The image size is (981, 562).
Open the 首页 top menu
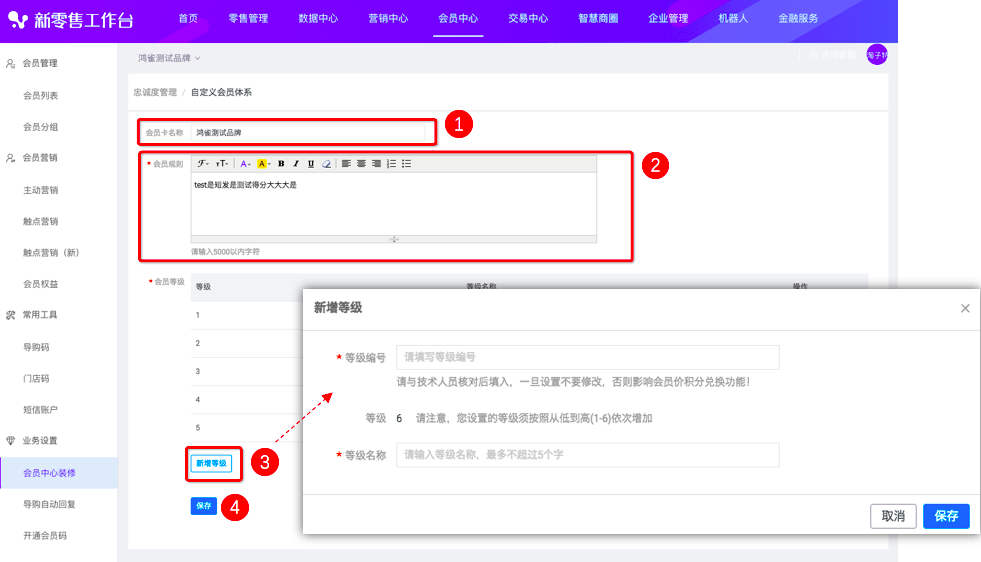click(188, 18)
